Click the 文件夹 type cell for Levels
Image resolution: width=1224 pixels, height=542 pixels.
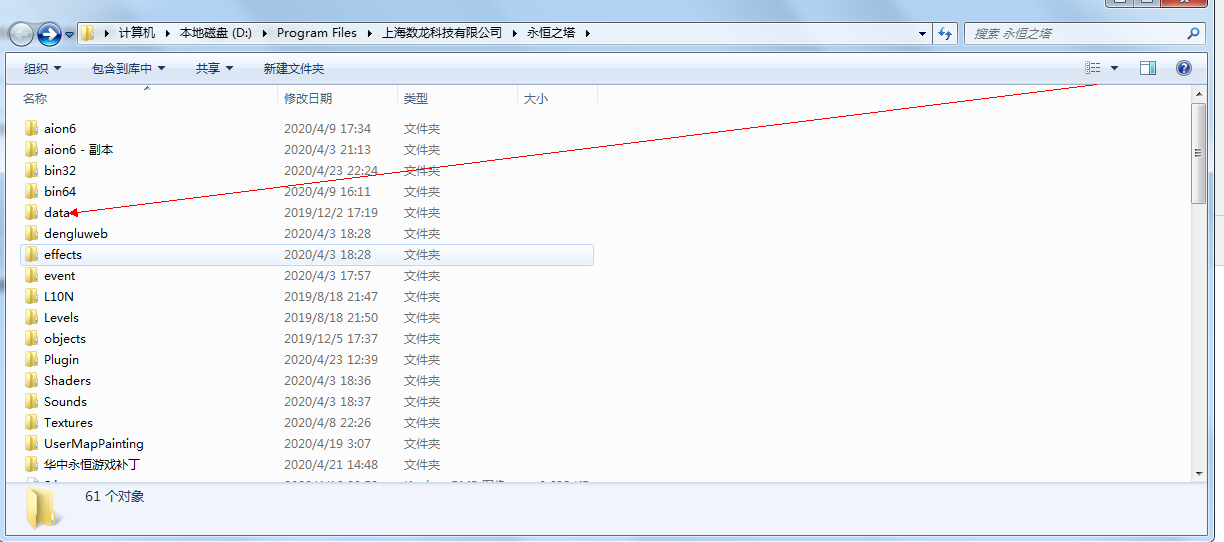click(x=422, y=317)
